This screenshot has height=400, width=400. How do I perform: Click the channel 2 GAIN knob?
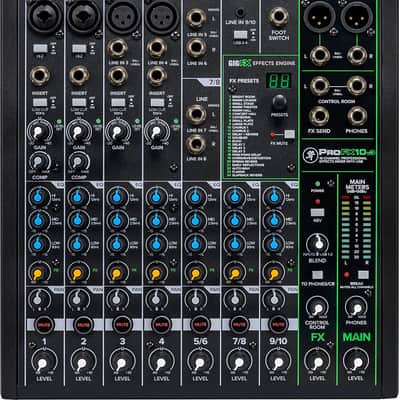(x=79, y=131)
